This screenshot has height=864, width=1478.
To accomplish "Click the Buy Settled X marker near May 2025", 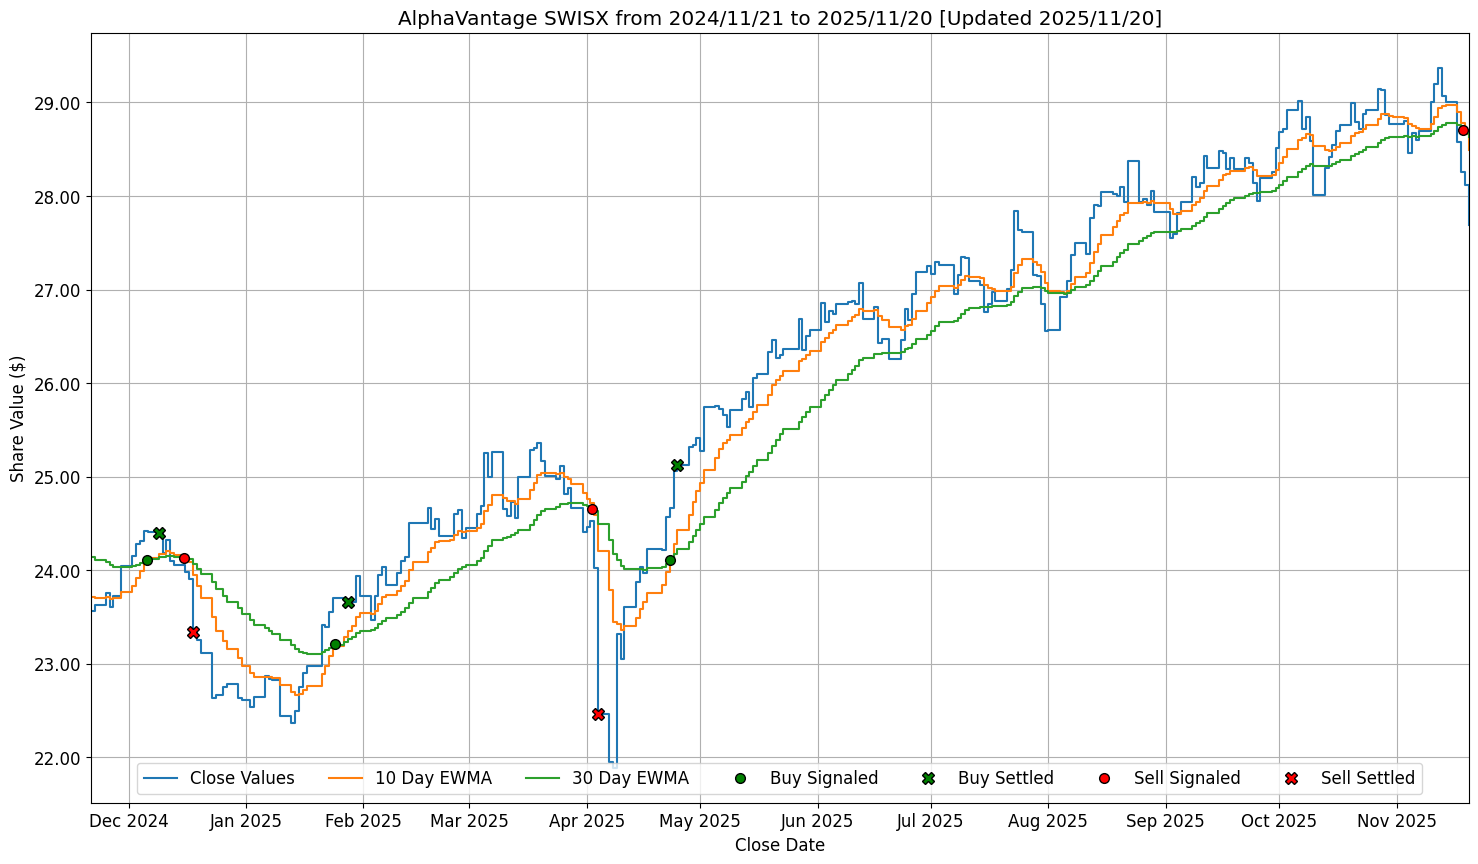I will pyautogui.click(x=677, y=465).
